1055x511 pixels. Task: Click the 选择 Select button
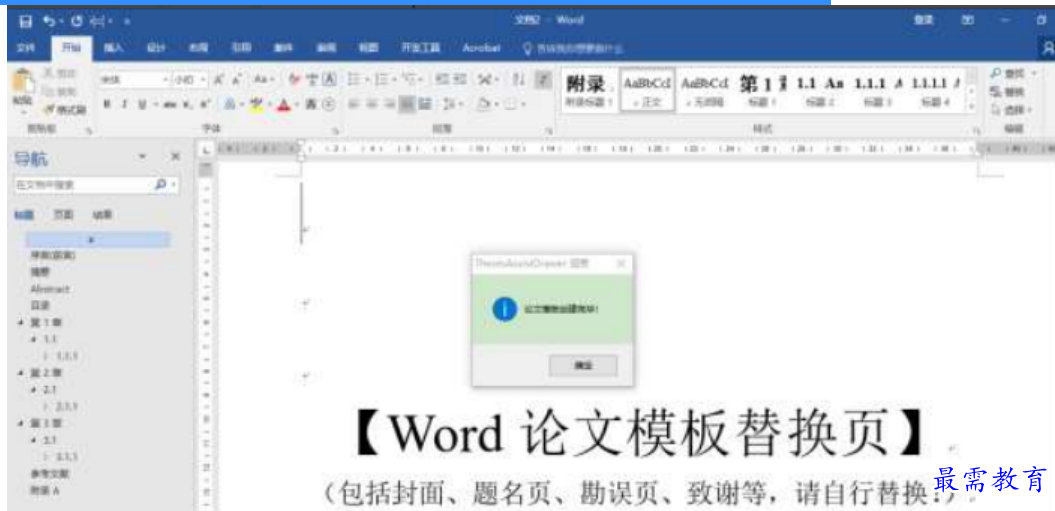coord(1011,109)
